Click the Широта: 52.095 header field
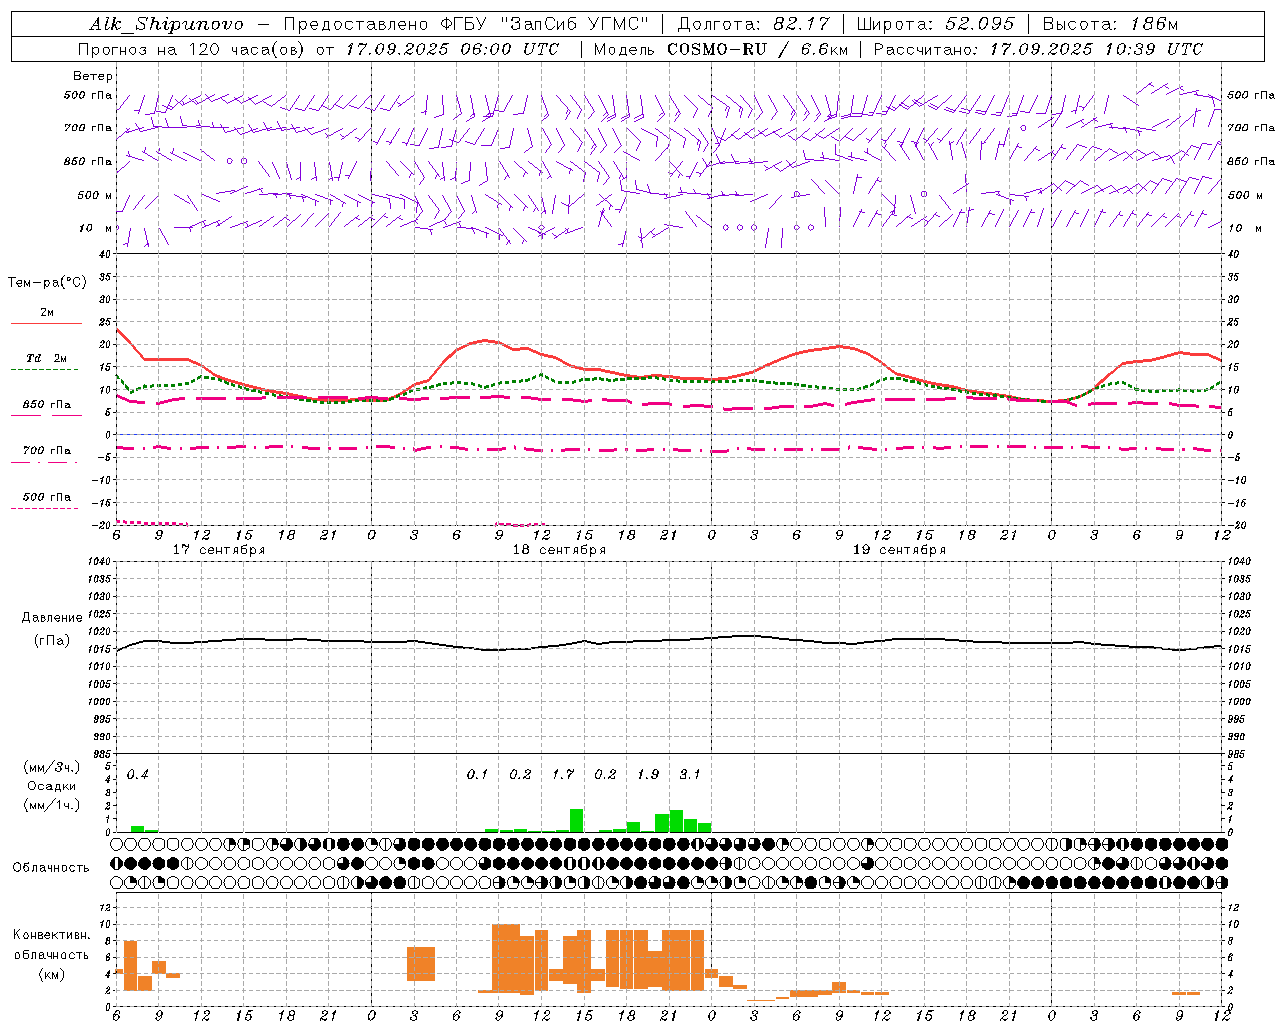1280x1024 pixels. (x=936, y=24)
